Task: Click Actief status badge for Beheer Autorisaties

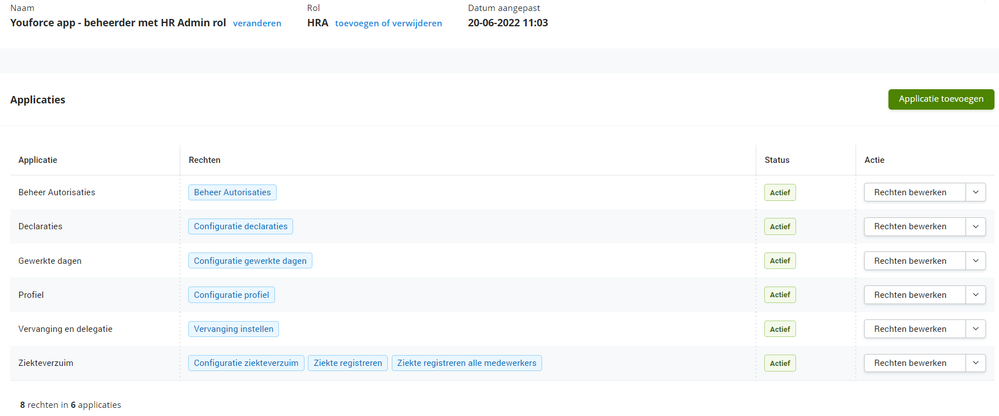Action: (780, 192)
